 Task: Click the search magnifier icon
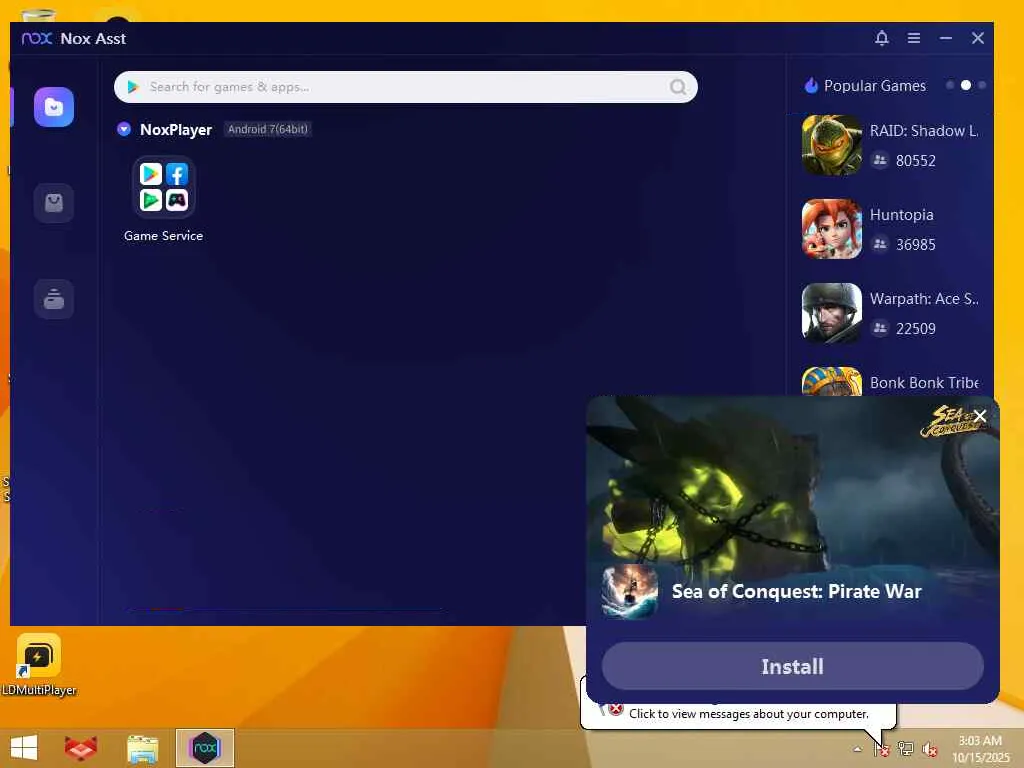point(678,87)
